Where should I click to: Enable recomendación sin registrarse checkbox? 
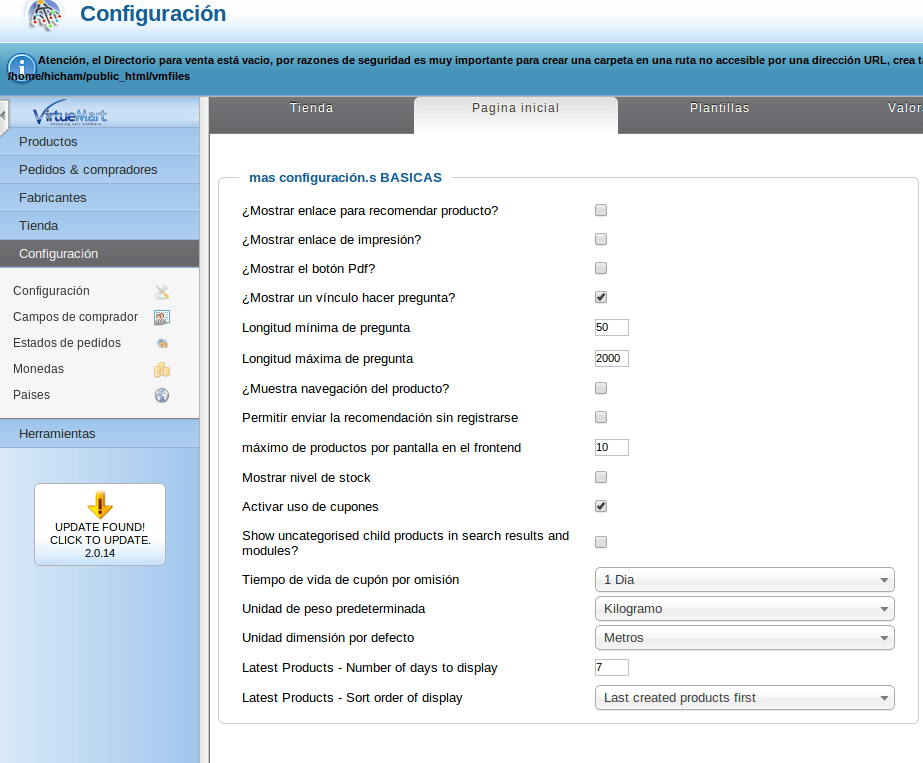click(x=600, y=417)
